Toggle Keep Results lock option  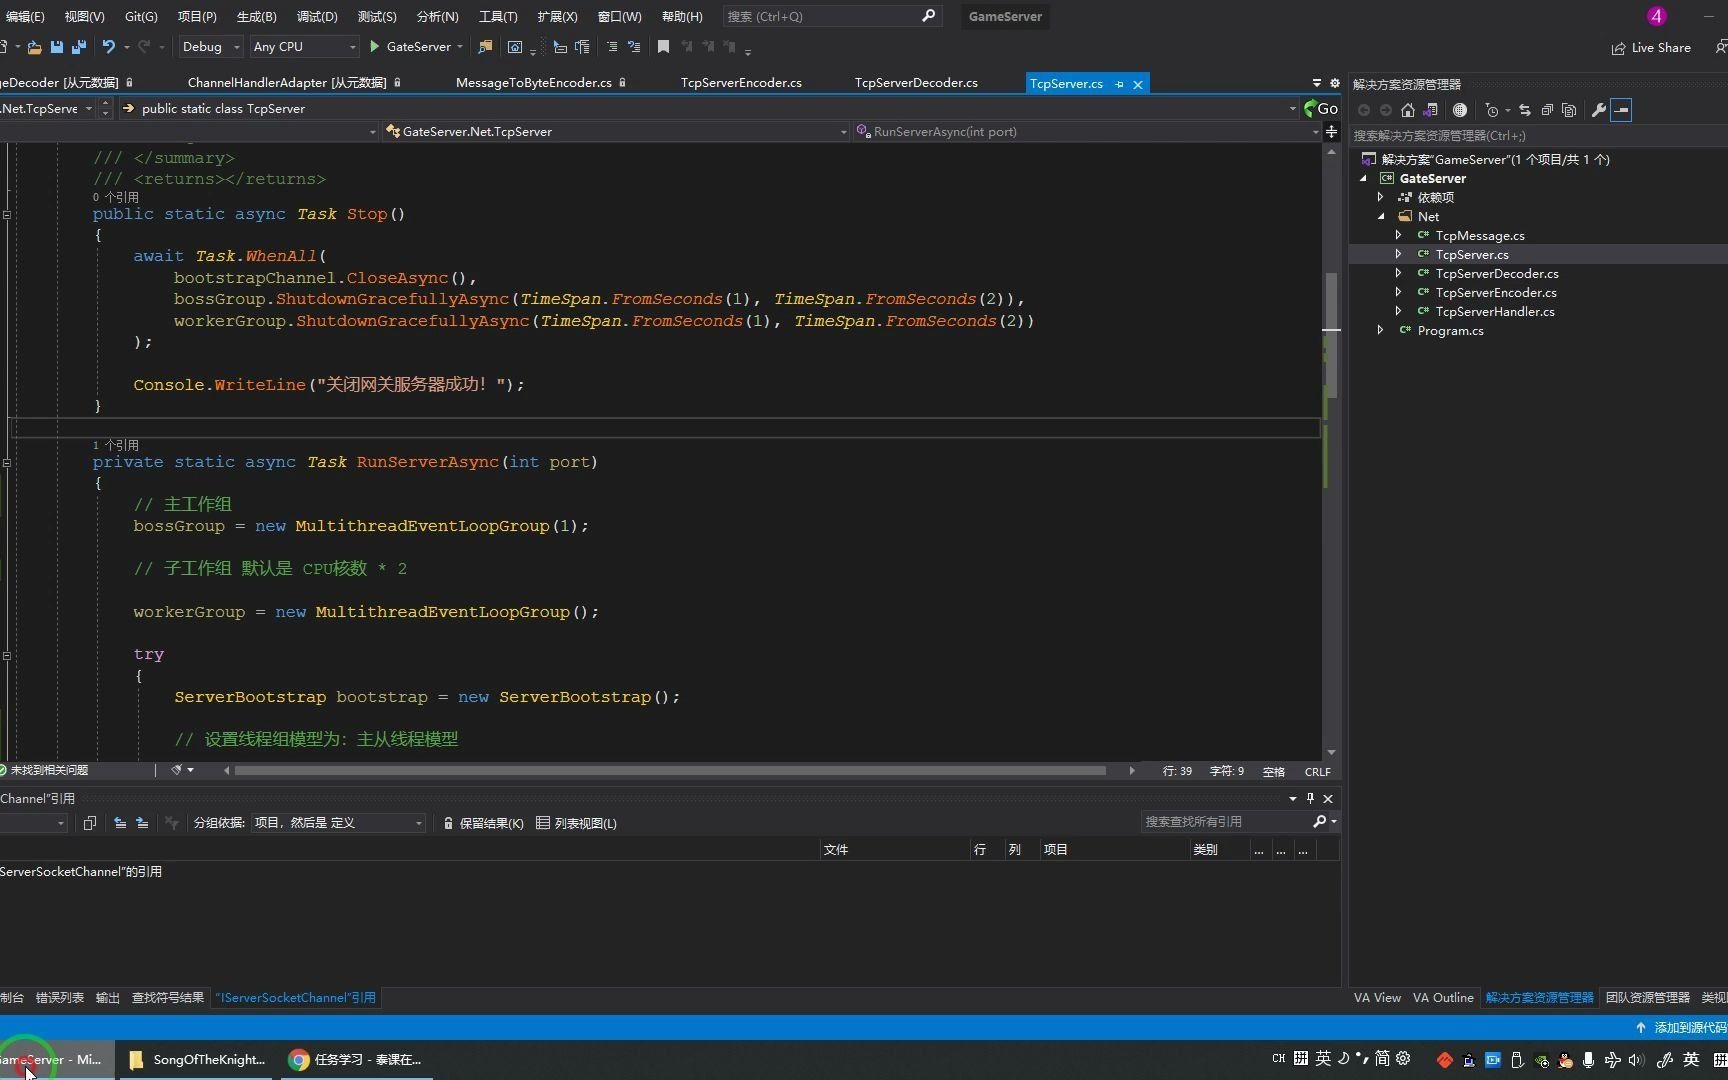click(483, 823)
